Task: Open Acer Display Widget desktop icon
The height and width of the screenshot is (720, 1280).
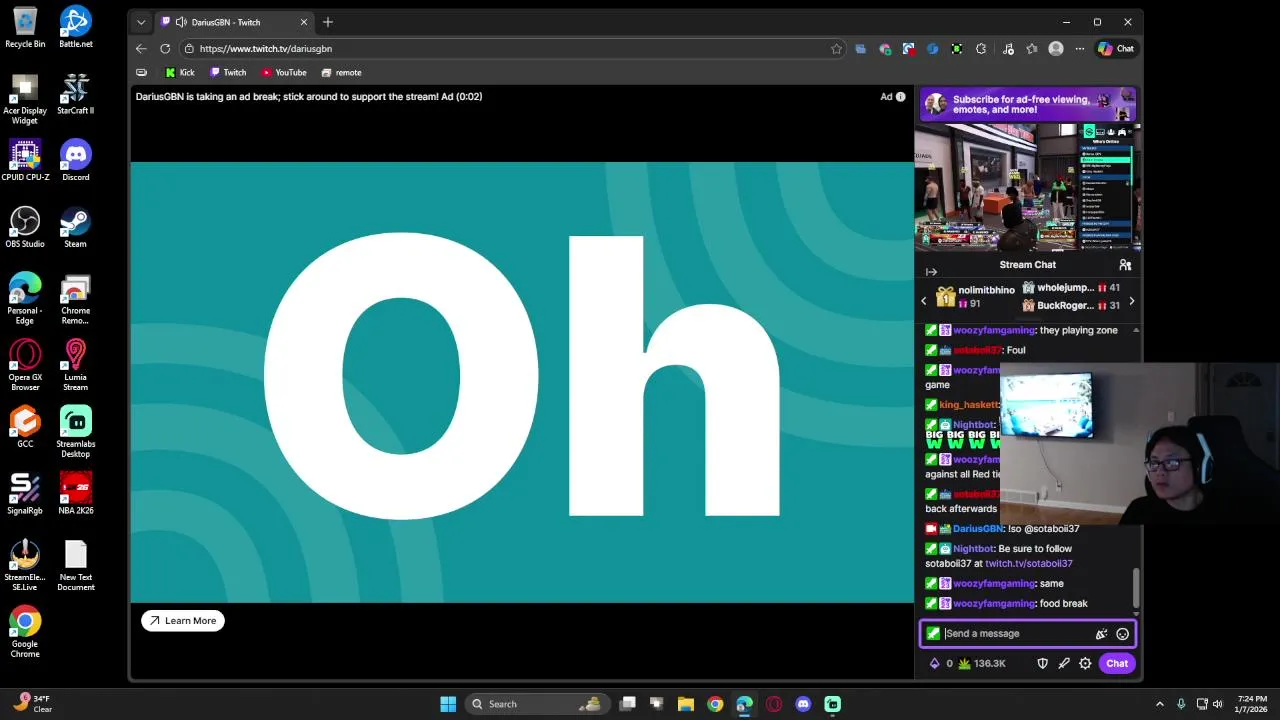Action: (x=25, y=99)
